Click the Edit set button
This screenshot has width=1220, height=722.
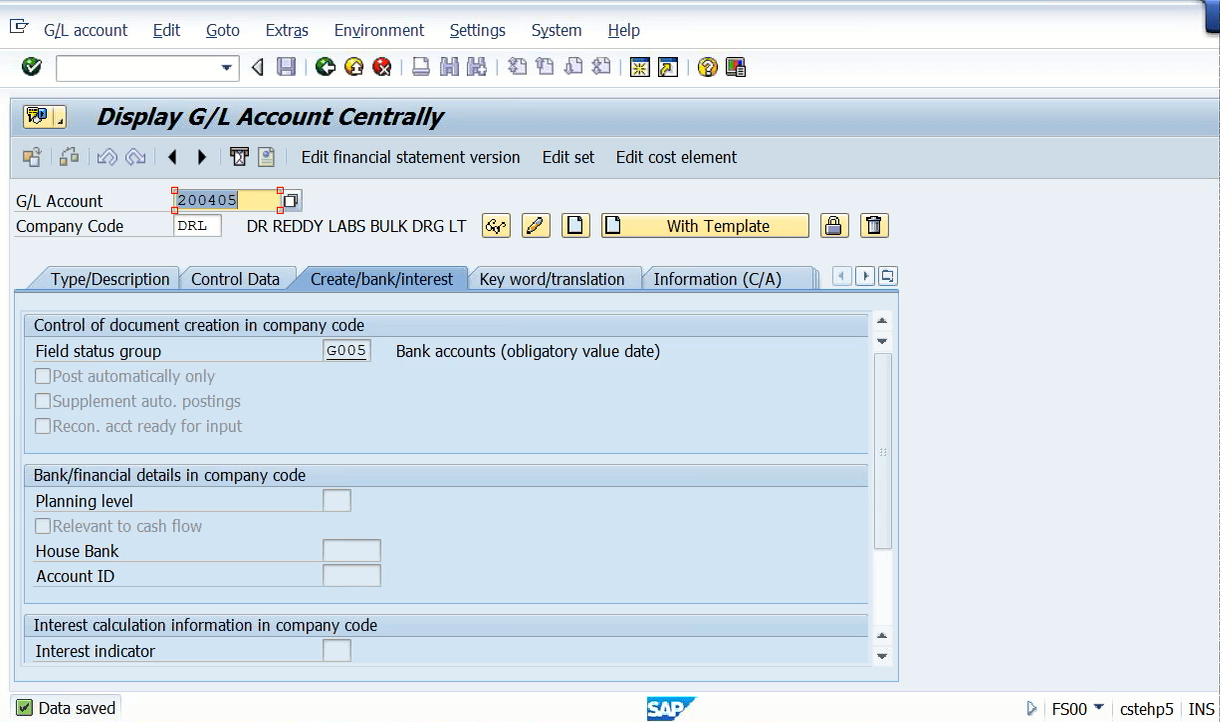[x=568, y=157]
